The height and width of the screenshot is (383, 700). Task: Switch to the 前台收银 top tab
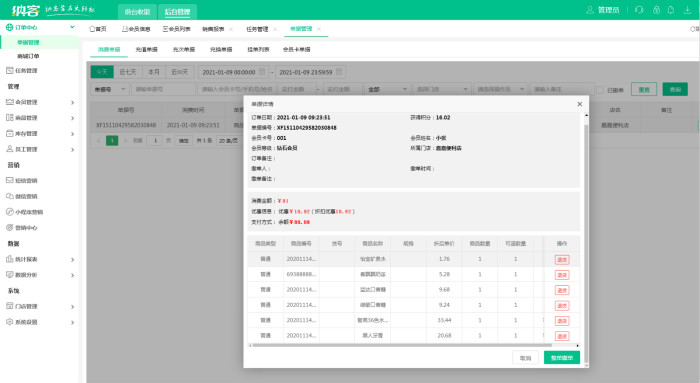click(x=138, y=12)
